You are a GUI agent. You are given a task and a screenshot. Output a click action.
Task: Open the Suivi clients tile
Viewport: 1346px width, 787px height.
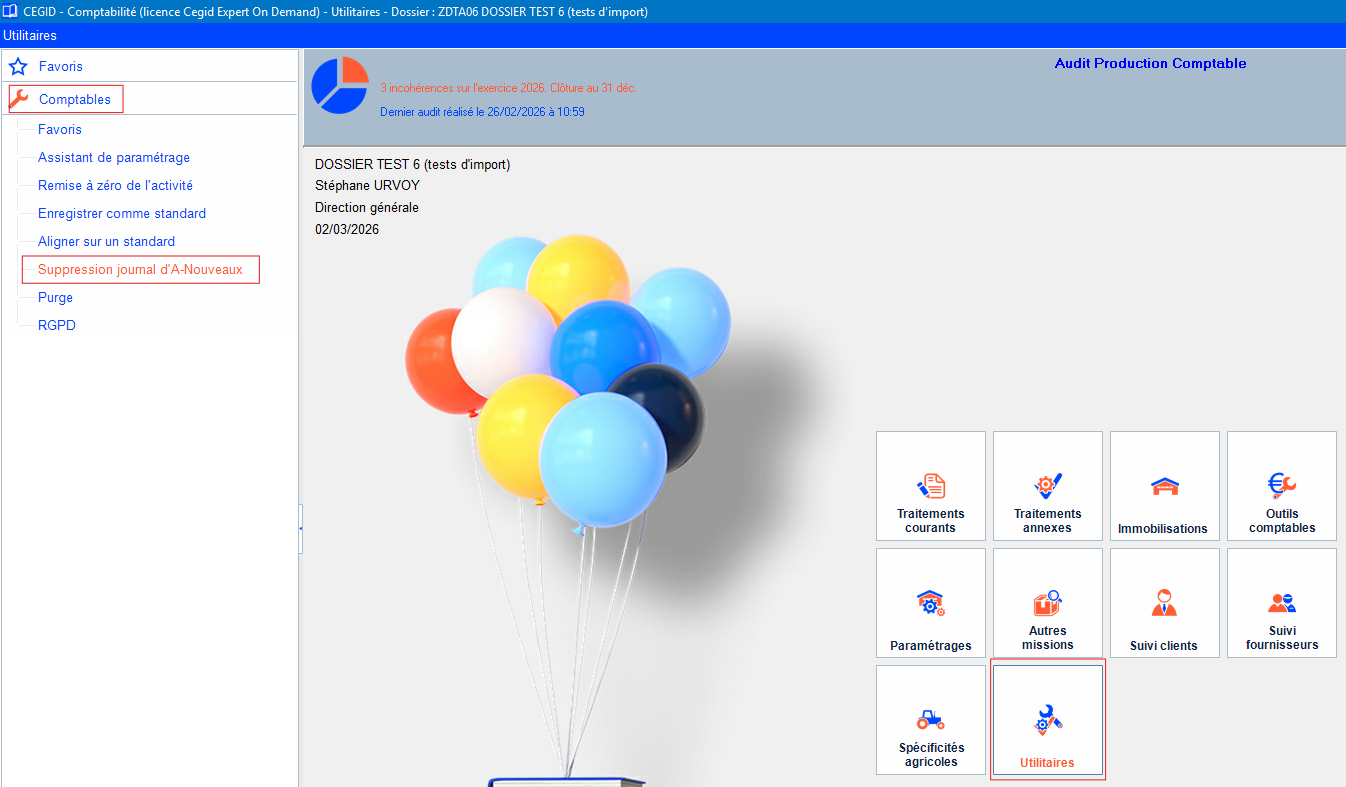pyautogui.click(x=1164, y=603)
